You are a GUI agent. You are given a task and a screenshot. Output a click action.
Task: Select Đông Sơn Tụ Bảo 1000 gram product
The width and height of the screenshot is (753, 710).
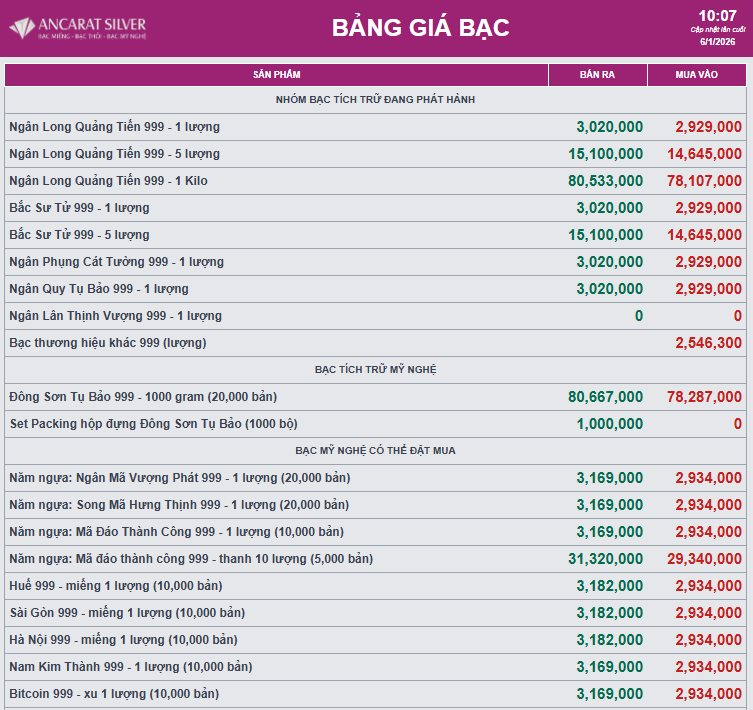[142, 397]
